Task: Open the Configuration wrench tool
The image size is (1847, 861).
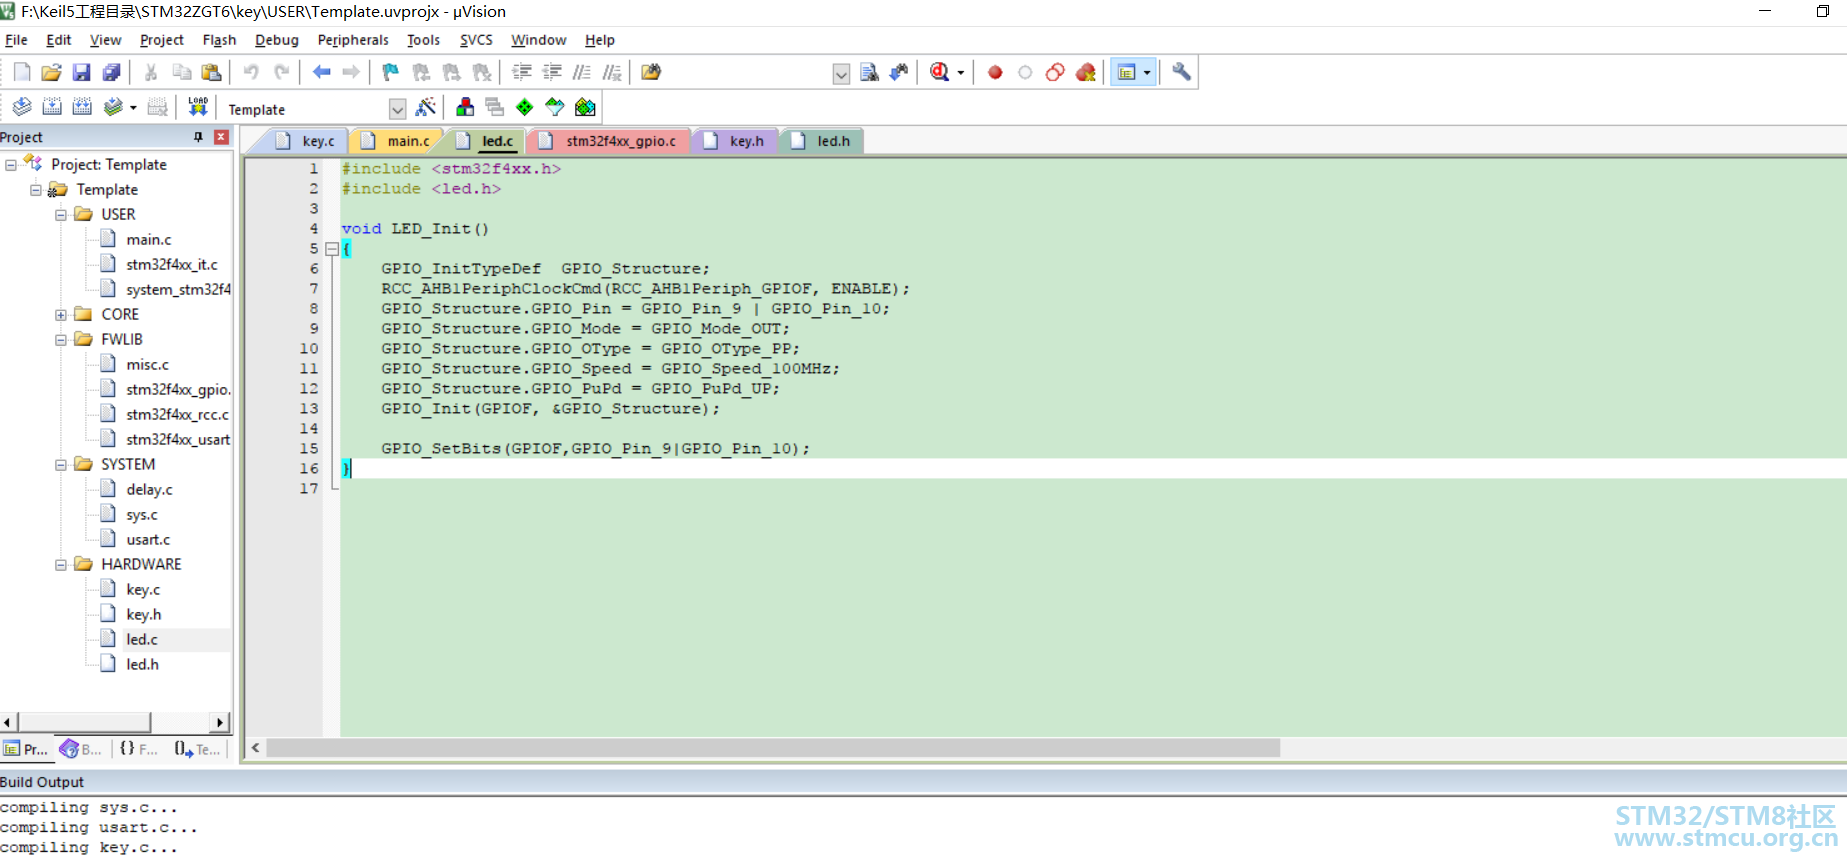Action: (x=1181, y=72)
